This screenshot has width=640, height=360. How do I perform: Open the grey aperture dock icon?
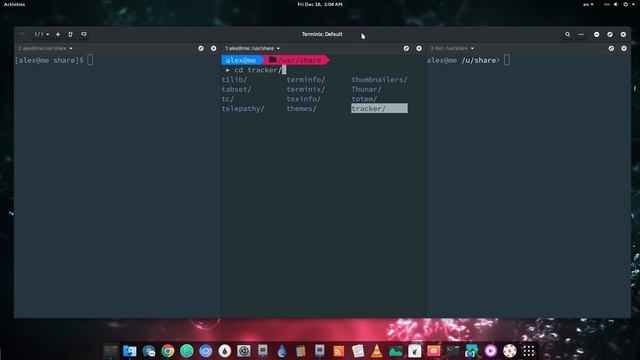[x=244, y=351]
